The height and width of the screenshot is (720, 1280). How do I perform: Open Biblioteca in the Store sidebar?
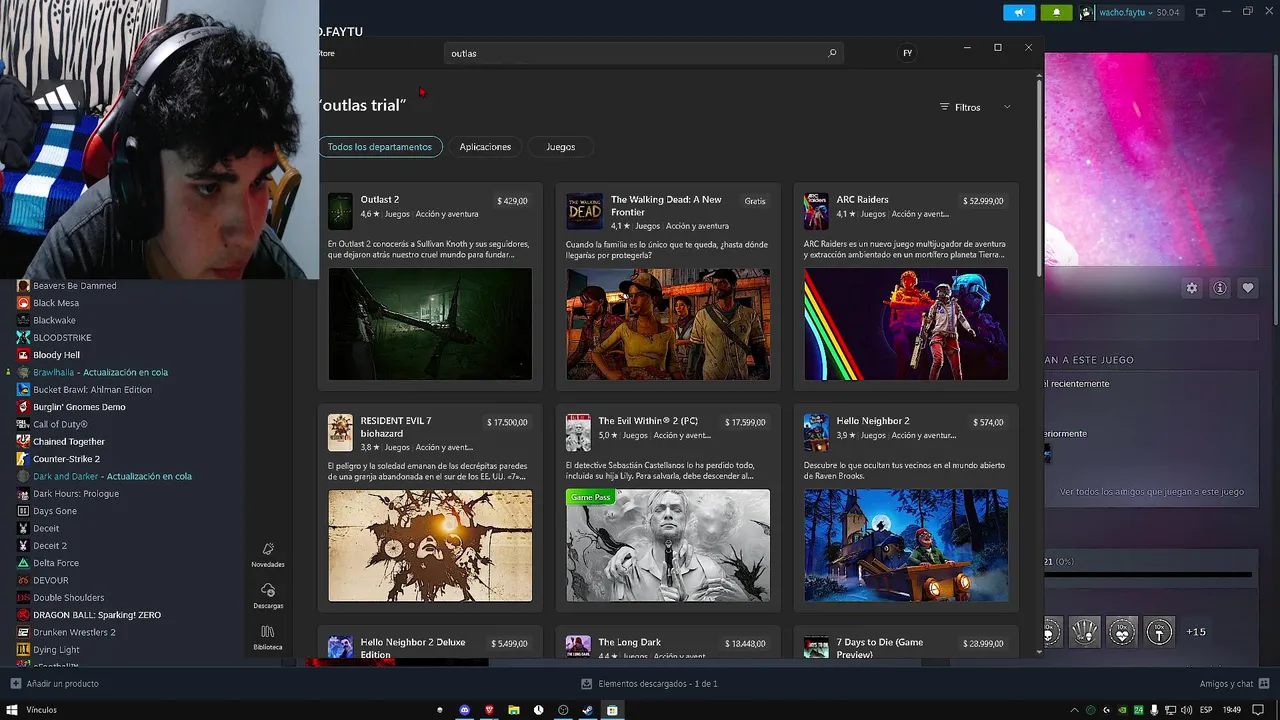[268, 637]
